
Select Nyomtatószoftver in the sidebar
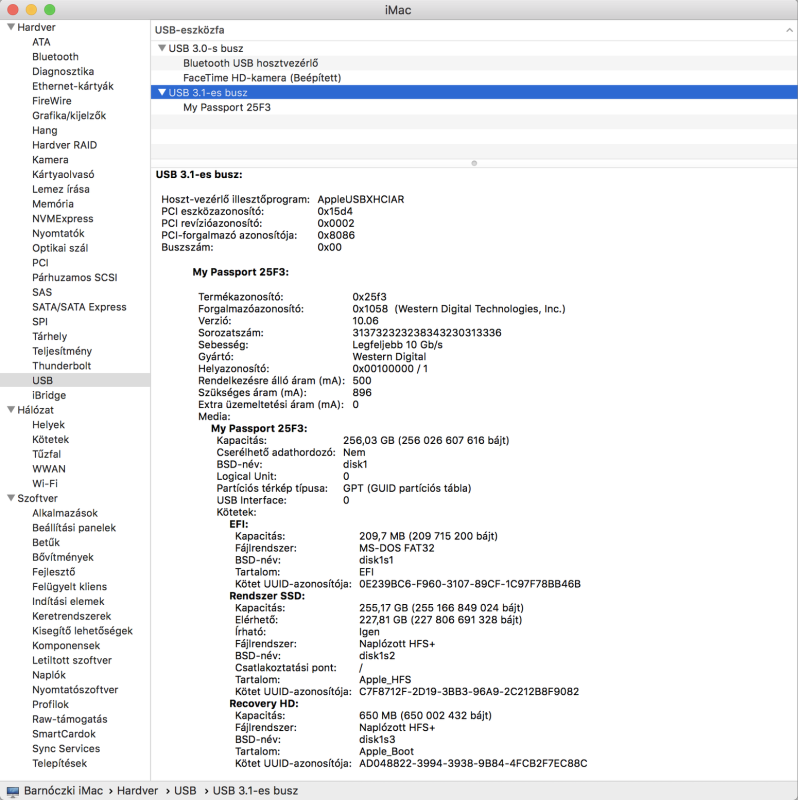coord(75,690)
